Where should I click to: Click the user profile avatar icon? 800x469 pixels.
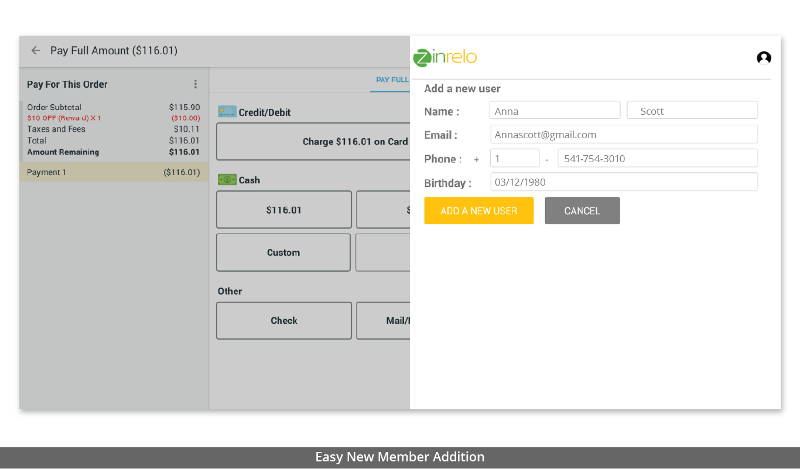(x=763, y=58)
